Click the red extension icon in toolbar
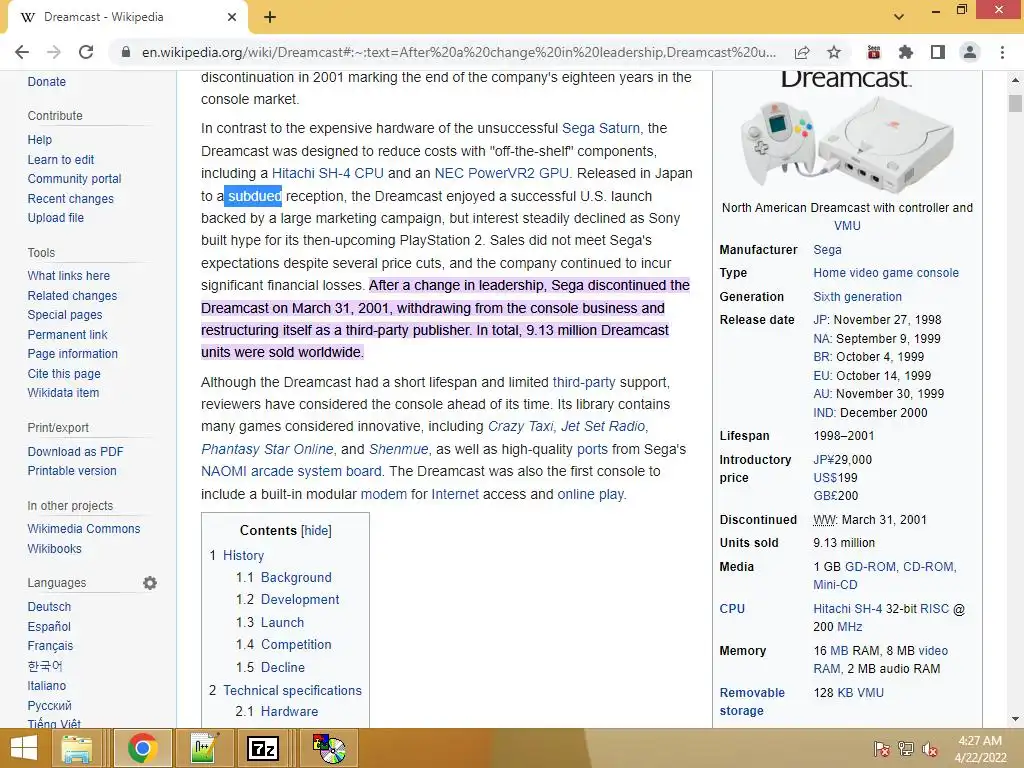Viewport: 1024px width, 768px height. [x=874, y=52]
